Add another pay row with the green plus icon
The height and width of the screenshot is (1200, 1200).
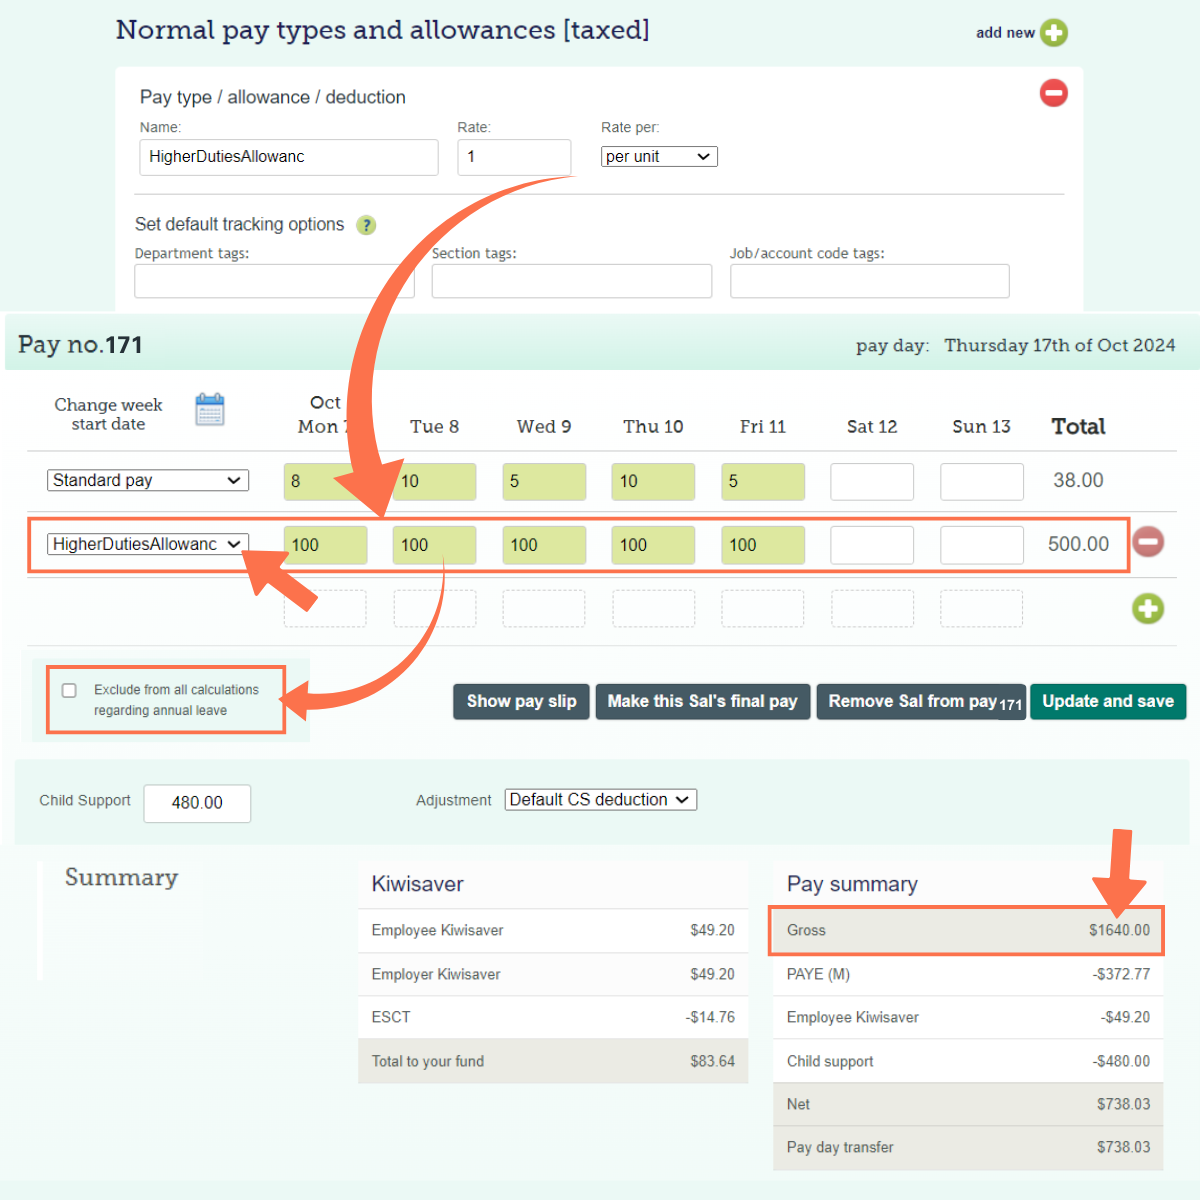1148,608
